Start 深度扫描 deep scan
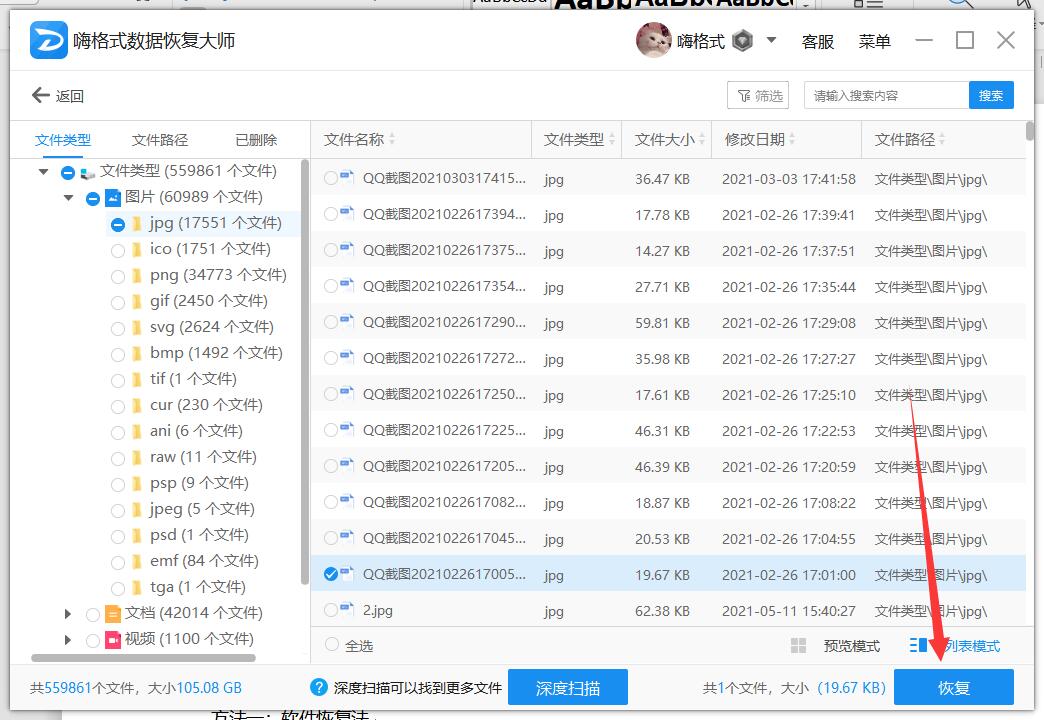The image size is (1044, 720). click(567, 687)
